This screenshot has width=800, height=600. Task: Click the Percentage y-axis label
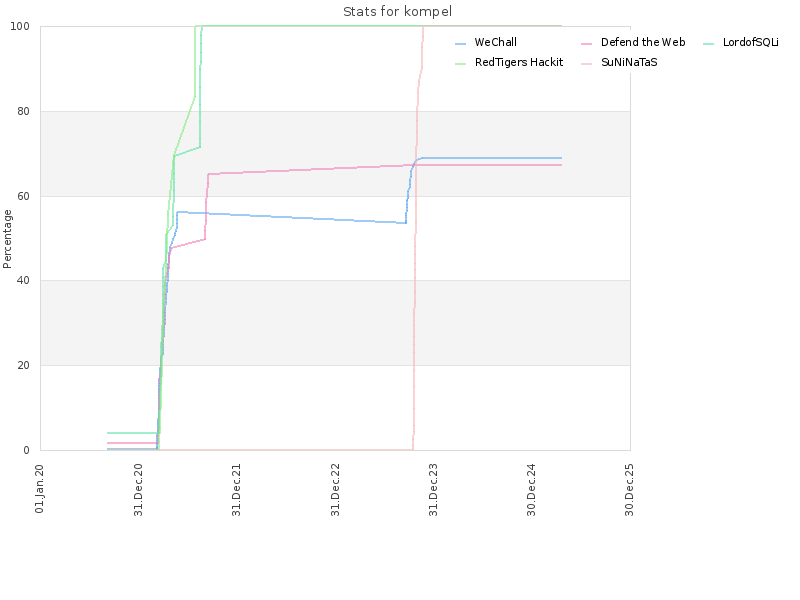coord(7,239)
